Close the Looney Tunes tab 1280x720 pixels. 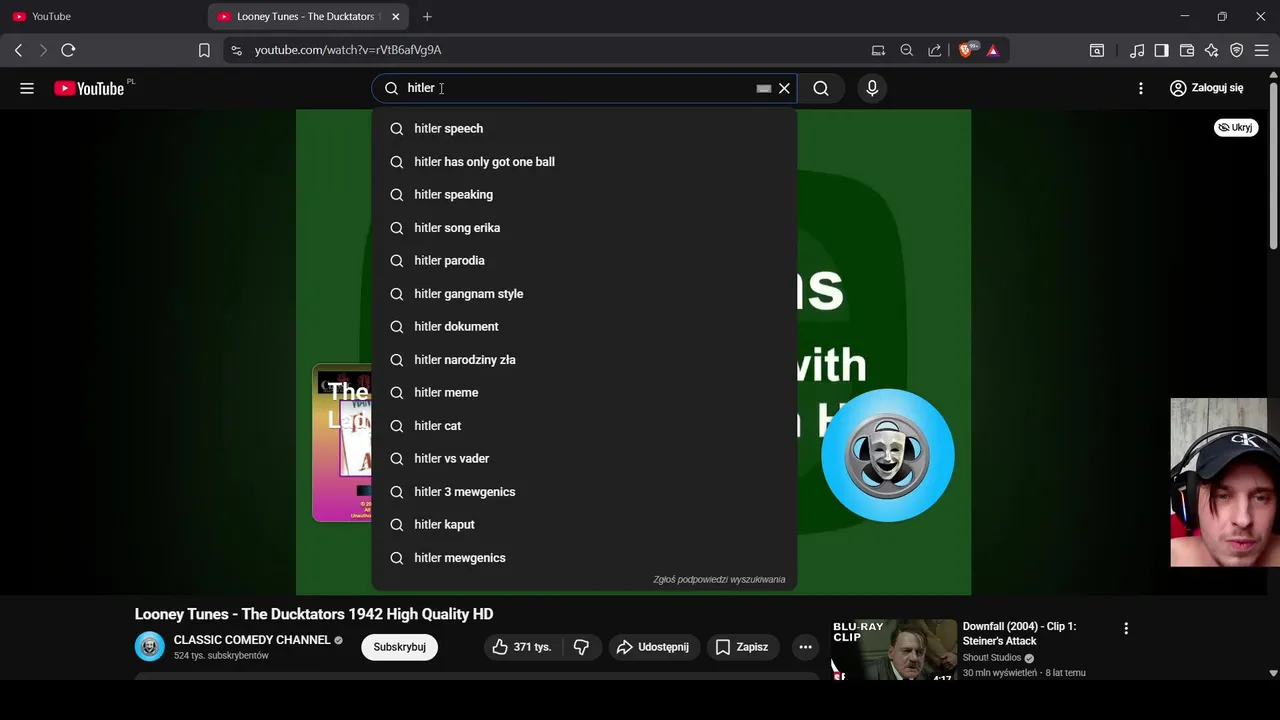pos(396,16)
